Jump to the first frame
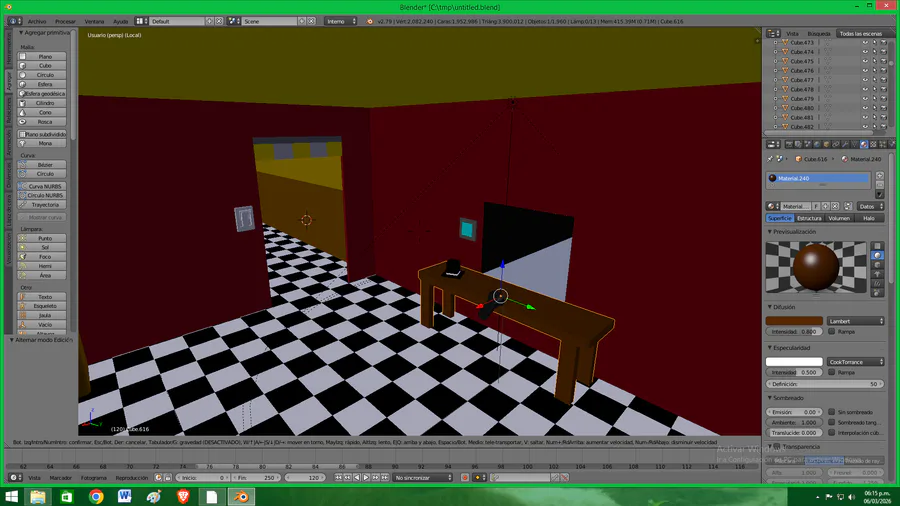900x506 pixels. 338,477
